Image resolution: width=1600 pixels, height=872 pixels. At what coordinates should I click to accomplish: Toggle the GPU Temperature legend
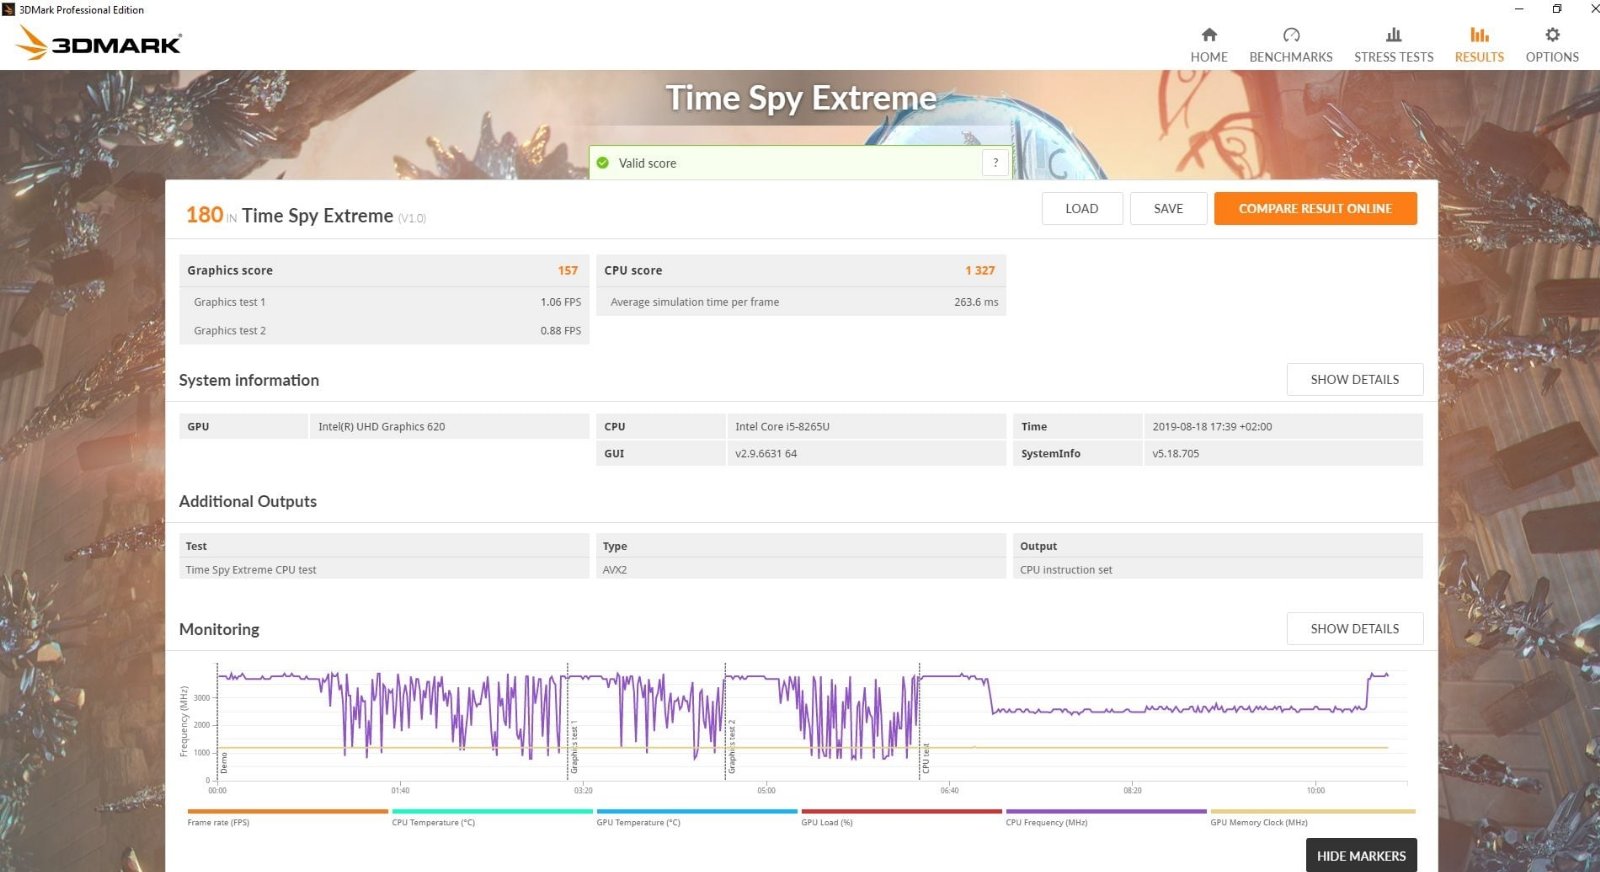[697, 817]
